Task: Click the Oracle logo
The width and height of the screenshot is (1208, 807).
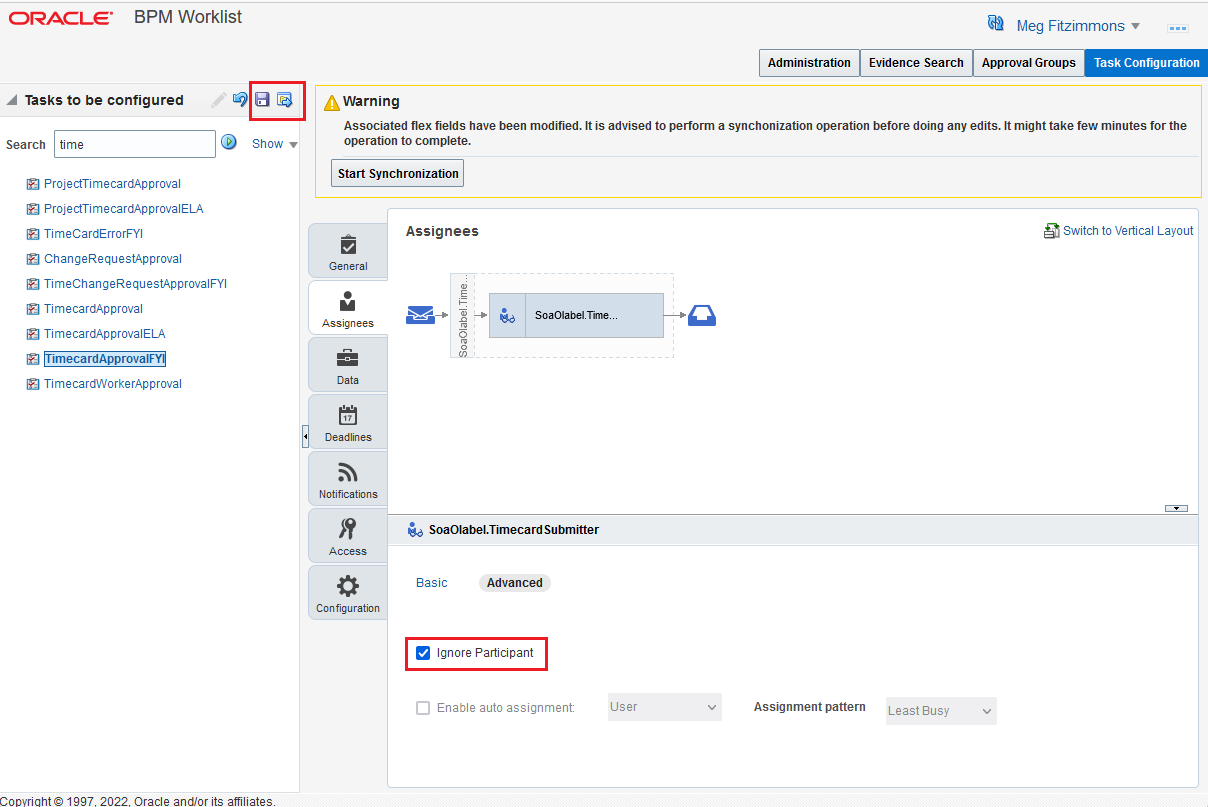Action: click(x=60, y=18)
